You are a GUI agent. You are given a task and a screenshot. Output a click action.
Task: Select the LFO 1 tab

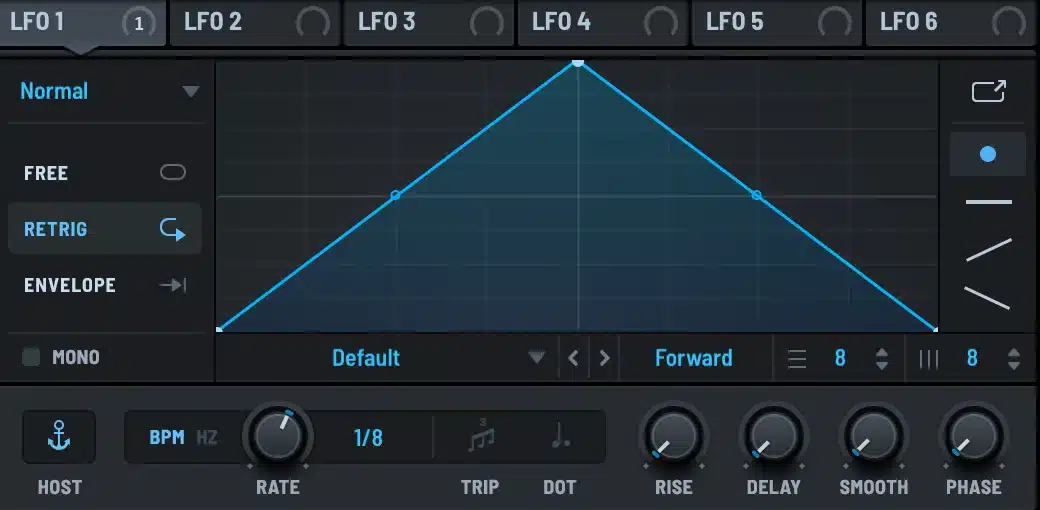coord(82,23)
